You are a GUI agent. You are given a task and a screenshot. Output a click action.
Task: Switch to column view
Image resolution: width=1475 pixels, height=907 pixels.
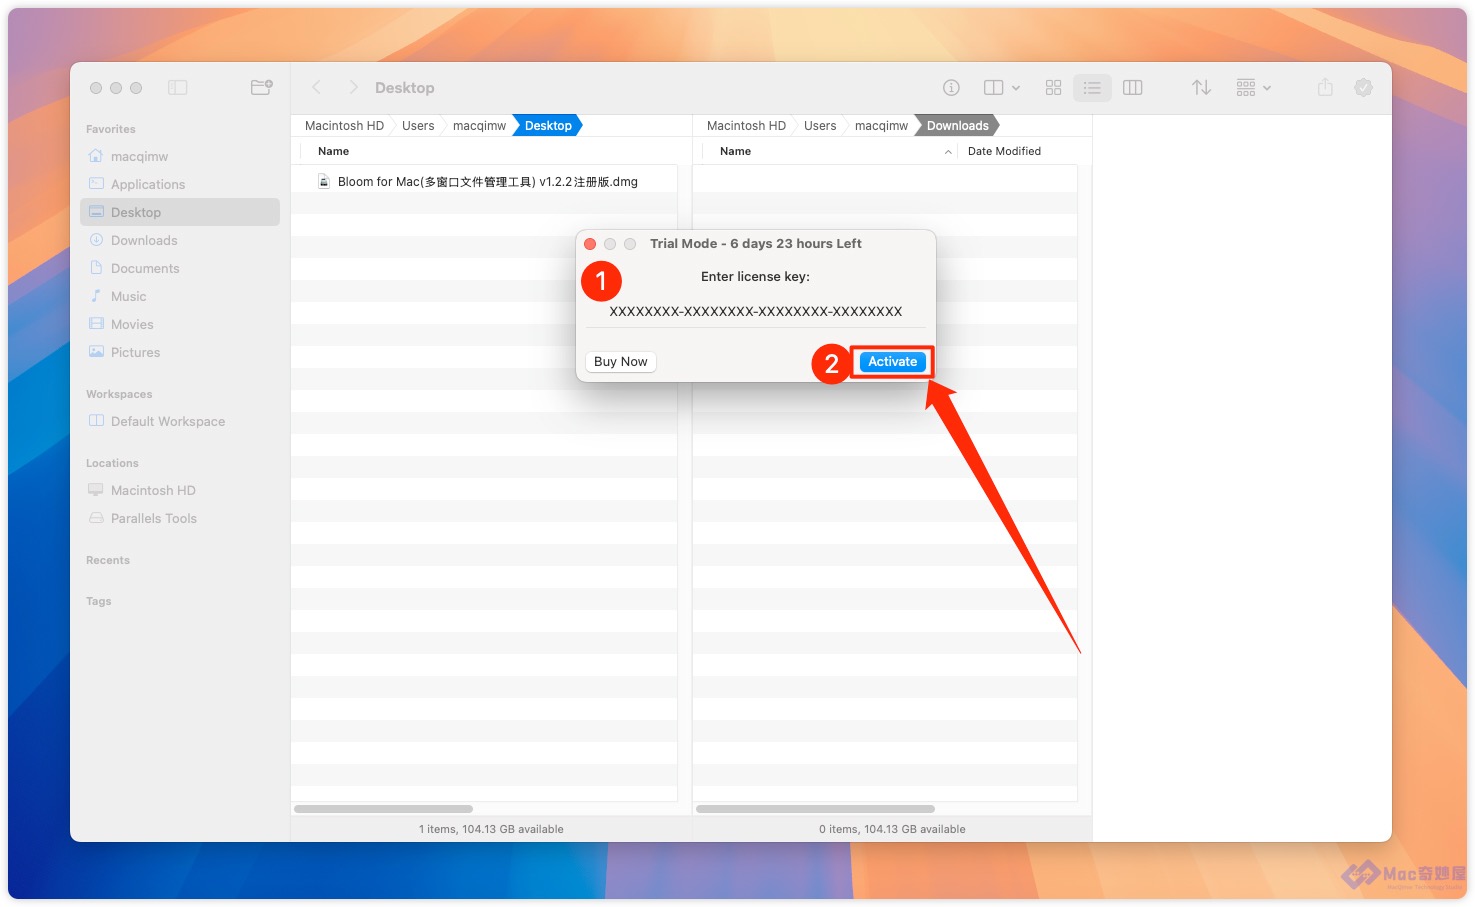[1133, 88]
